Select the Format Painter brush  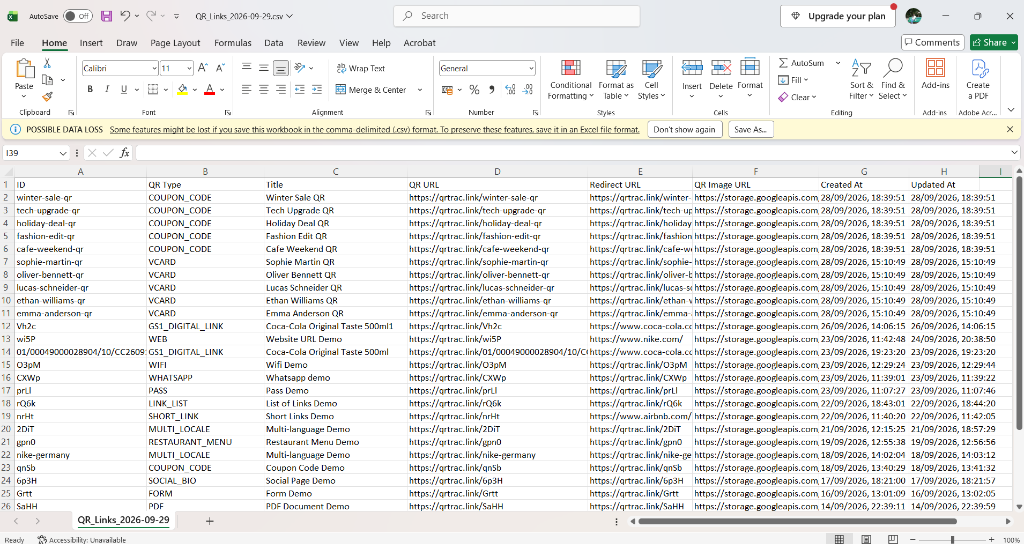(47, 97)
